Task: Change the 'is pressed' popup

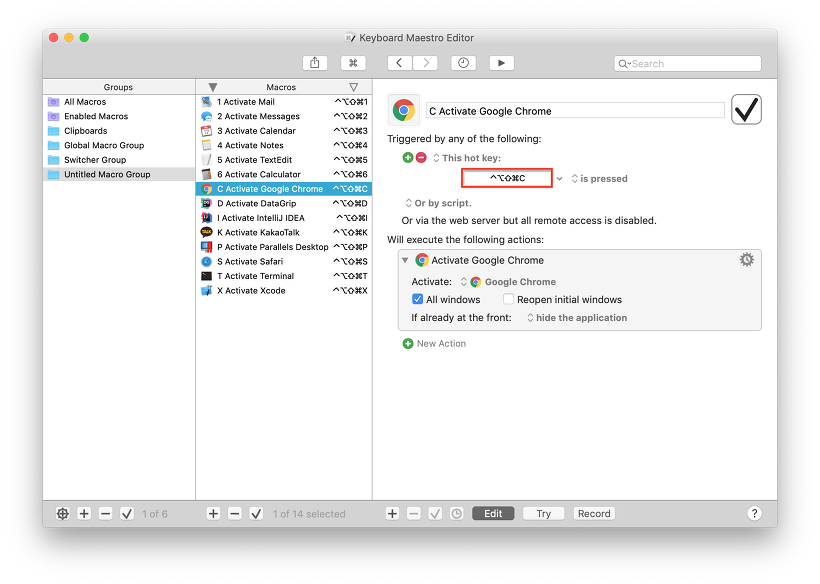Action: (599, 179)
